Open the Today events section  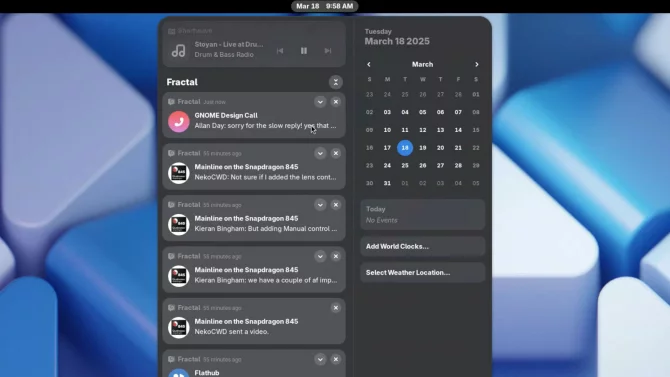(x=423, y=215)
